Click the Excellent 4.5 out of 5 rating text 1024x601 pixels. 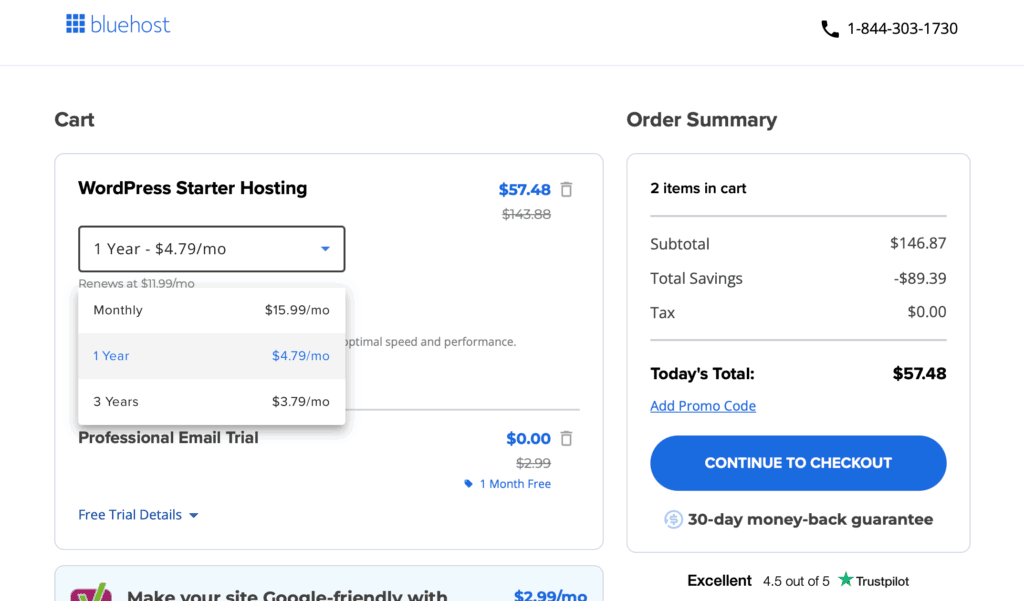758,581
